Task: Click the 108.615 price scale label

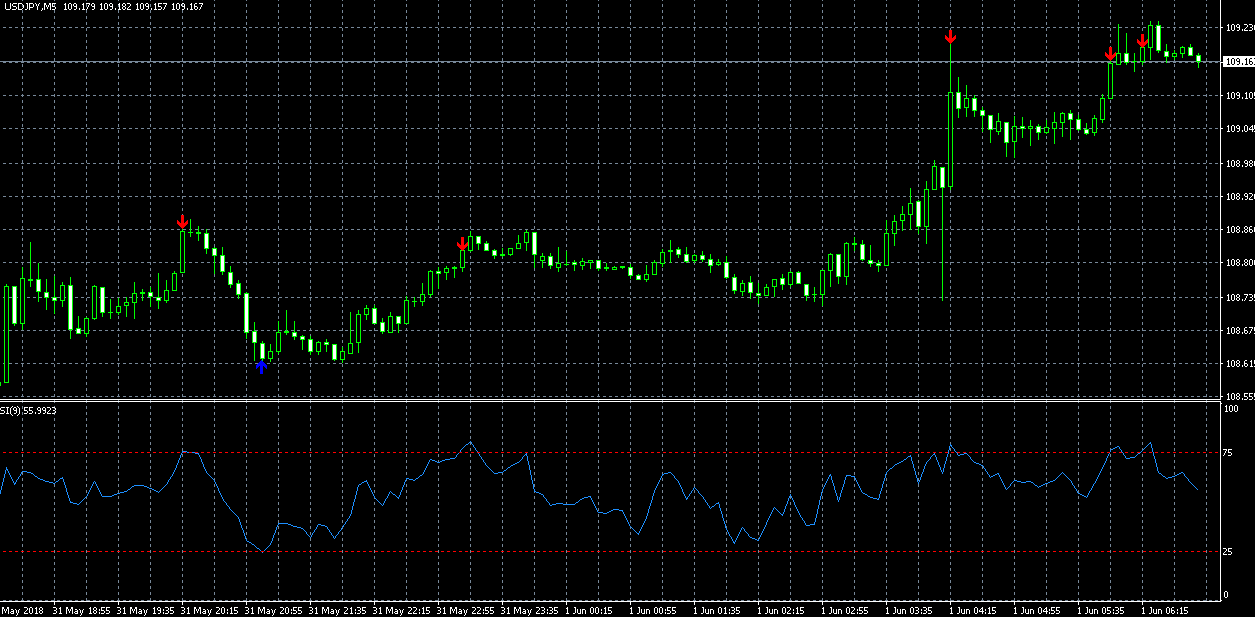Action: coord(1240,365)
